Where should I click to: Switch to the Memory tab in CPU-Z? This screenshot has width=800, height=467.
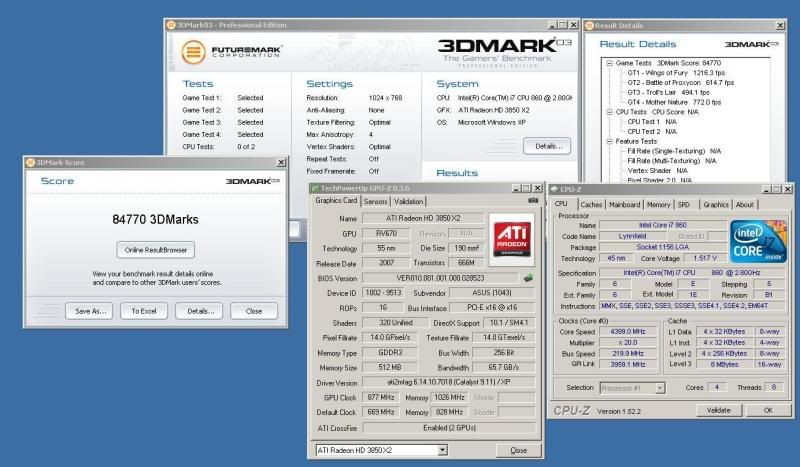(659, 205)
